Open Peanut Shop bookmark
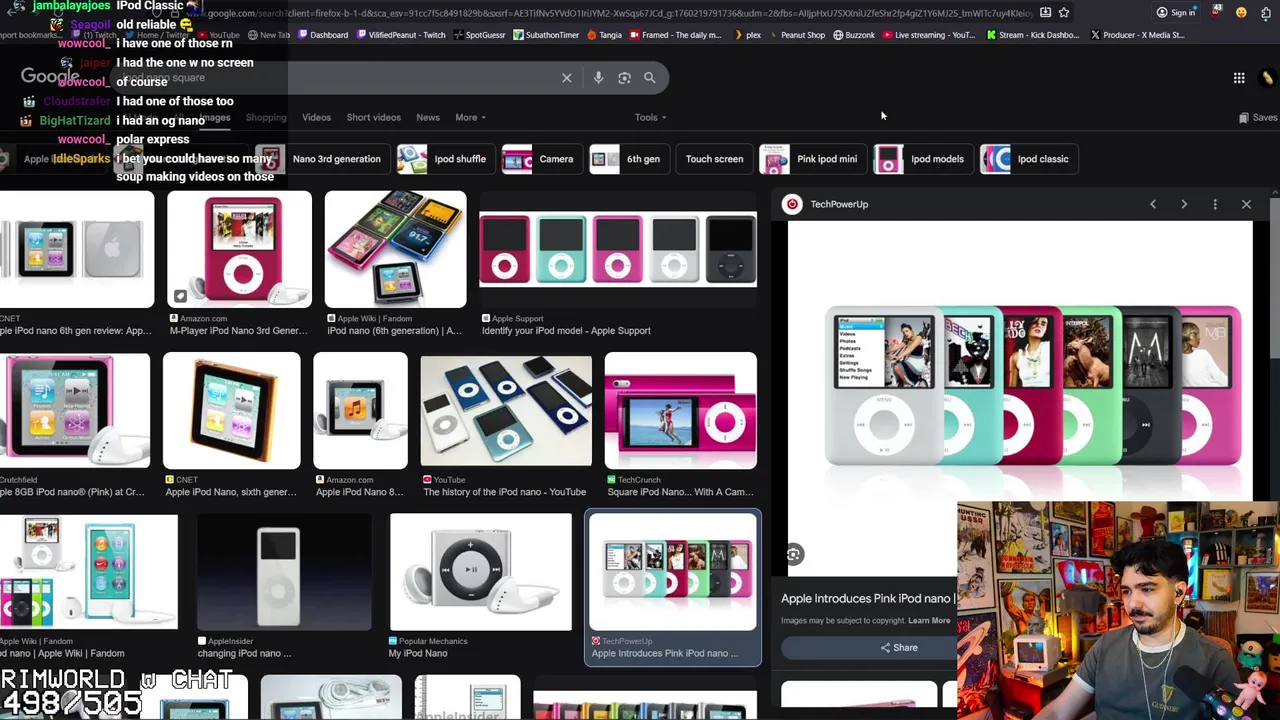 (797, 35)
